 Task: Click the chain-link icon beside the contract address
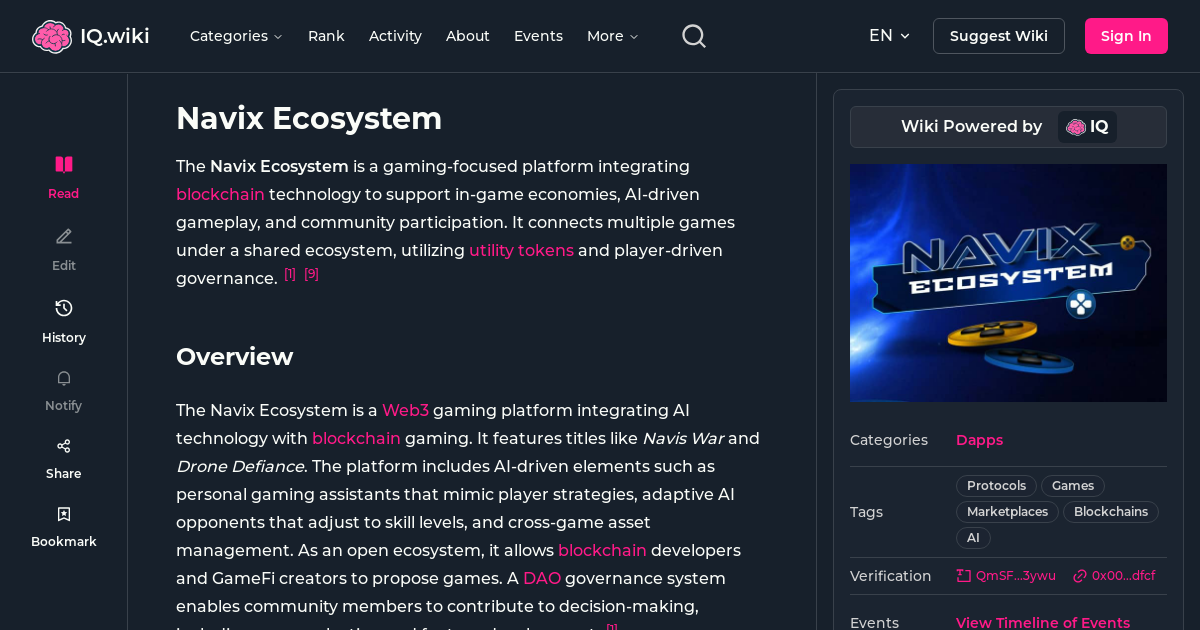point(1078,575)
